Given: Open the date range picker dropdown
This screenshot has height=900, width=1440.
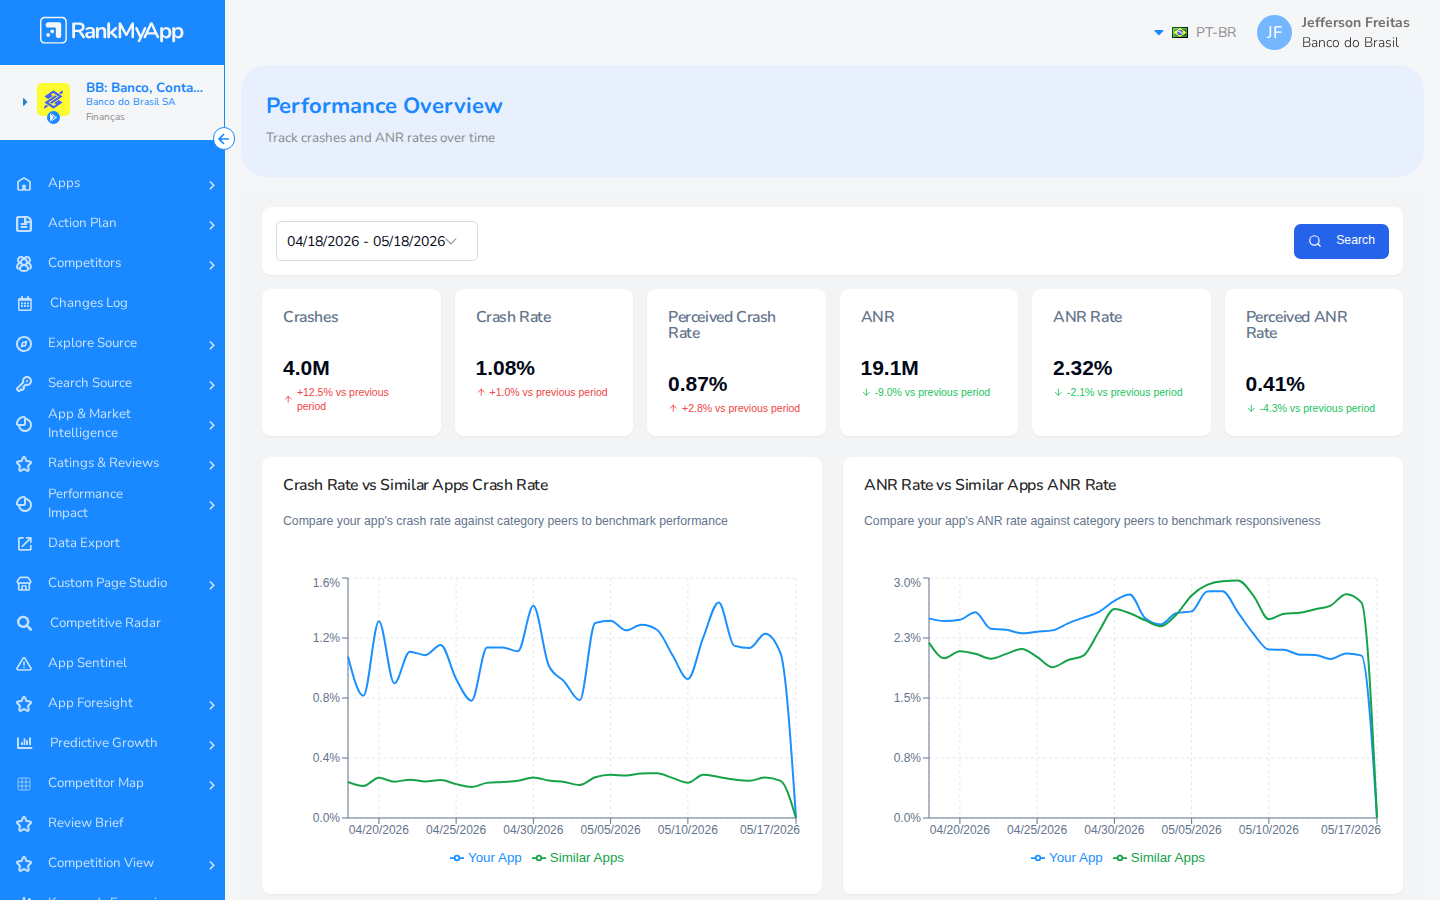Looking at the screenshot, I should pos(377,241).
